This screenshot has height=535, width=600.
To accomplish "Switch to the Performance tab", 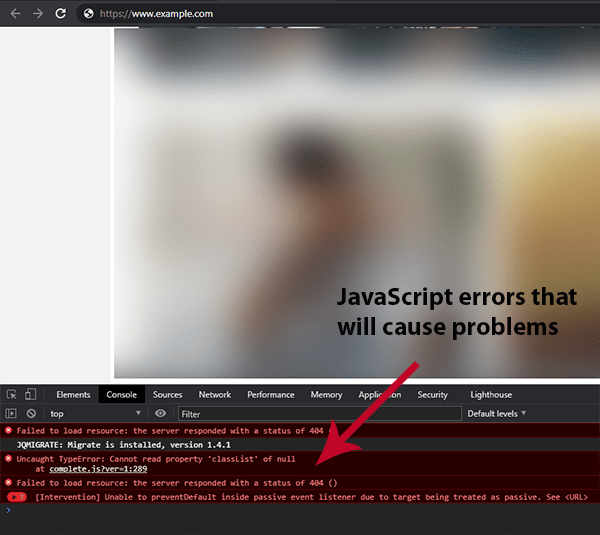I will point(271,395).
